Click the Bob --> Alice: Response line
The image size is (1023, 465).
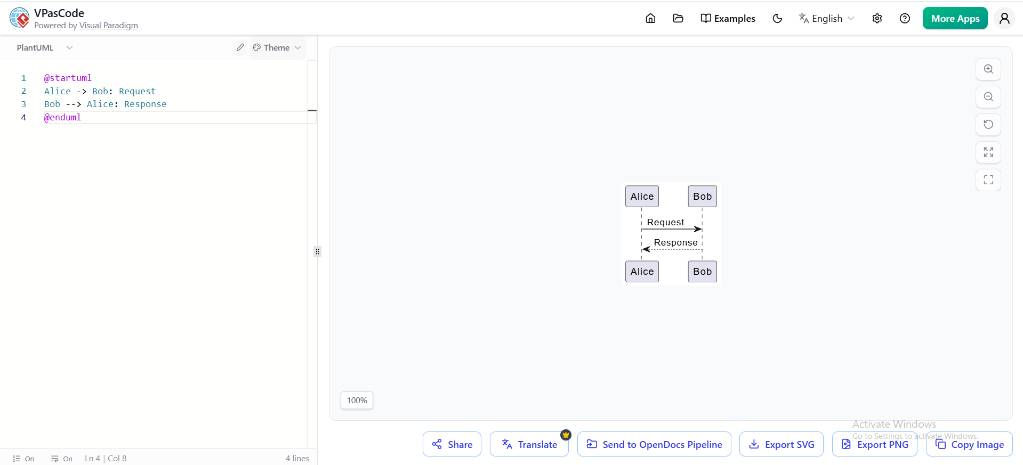[x=105, y=104]
